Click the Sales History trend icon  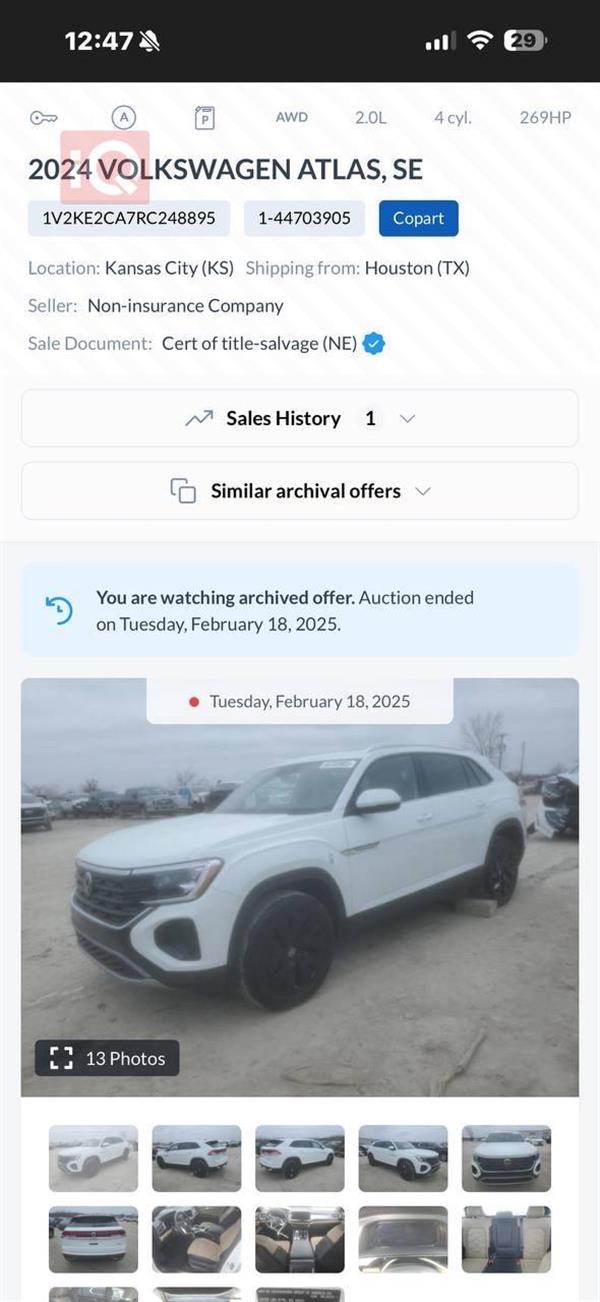pyautogui.click(x=199, y=419)
